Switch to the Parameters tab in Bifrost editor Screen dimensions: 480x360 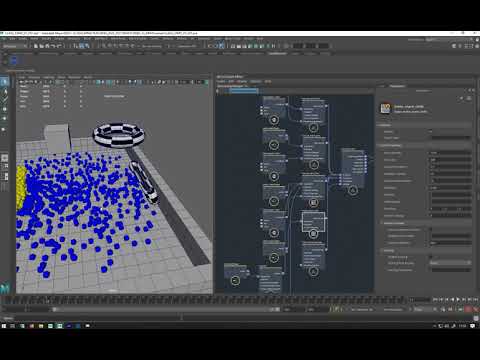tap(397, 86)
